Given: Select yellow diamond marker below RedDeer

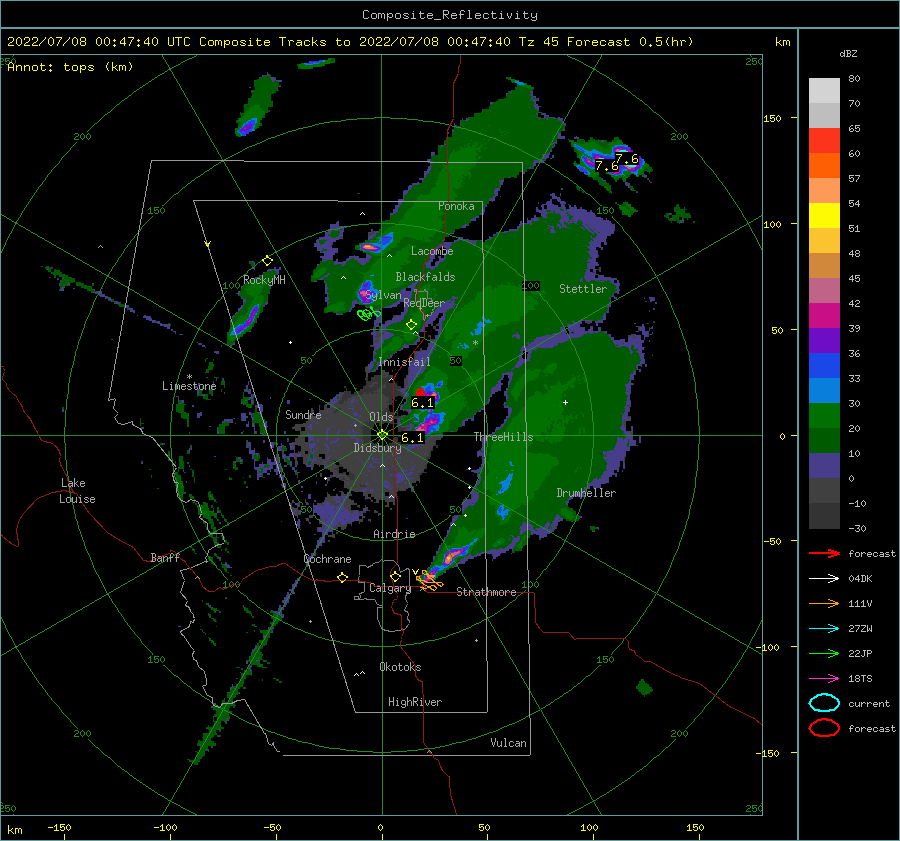Looking at the screenshot, I should pyautogui.click(x=412, y=325).
